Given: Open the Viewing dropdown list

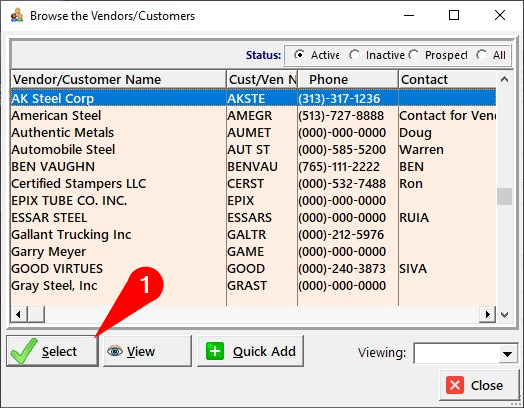Looking at the screenshot, I should [x=507, y=354].
